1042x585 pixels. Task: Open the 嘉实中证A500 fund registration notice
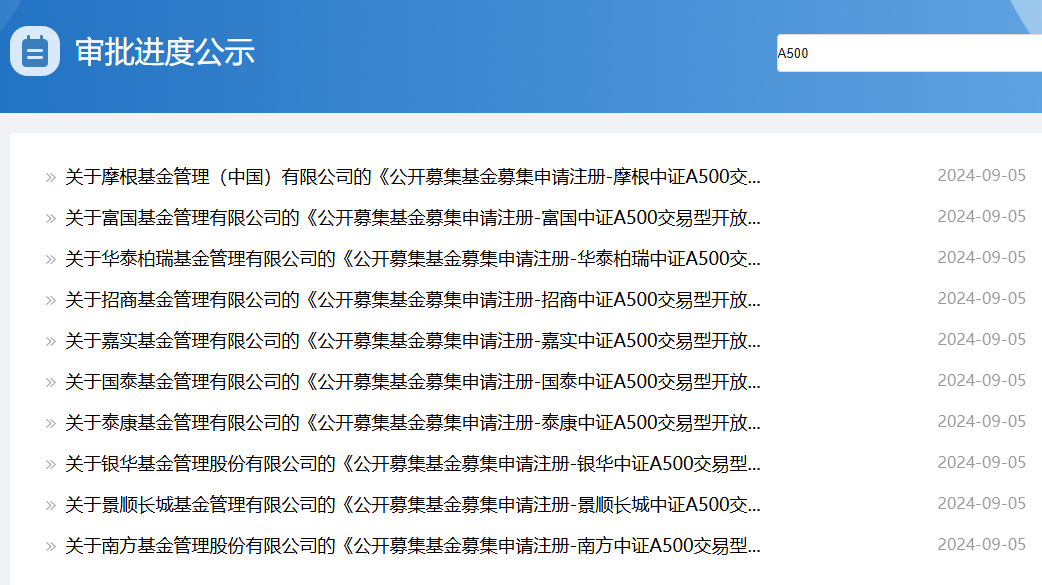413,341
